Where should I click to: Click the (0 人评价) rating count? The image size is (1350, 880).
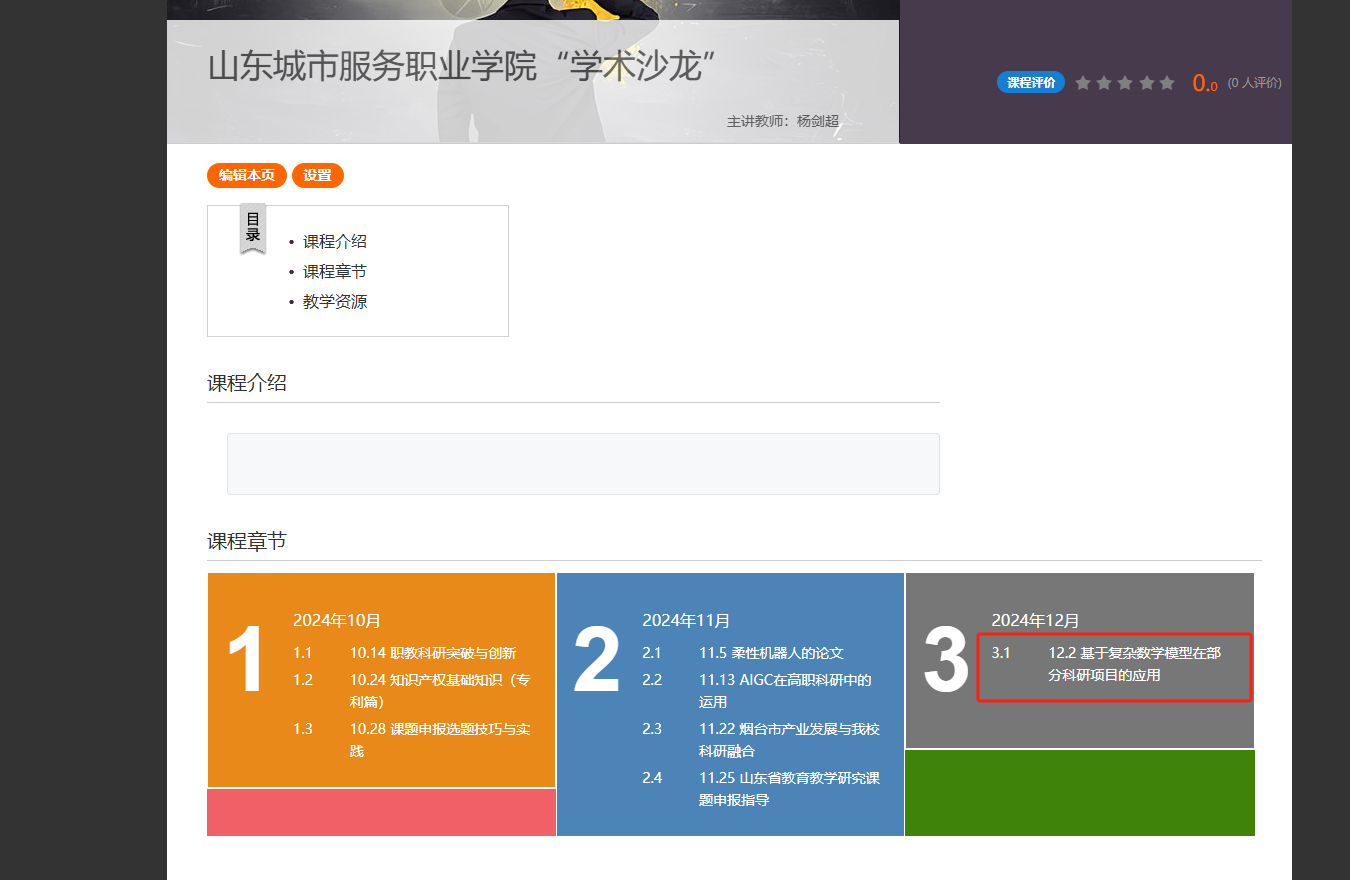[1254, 83]
